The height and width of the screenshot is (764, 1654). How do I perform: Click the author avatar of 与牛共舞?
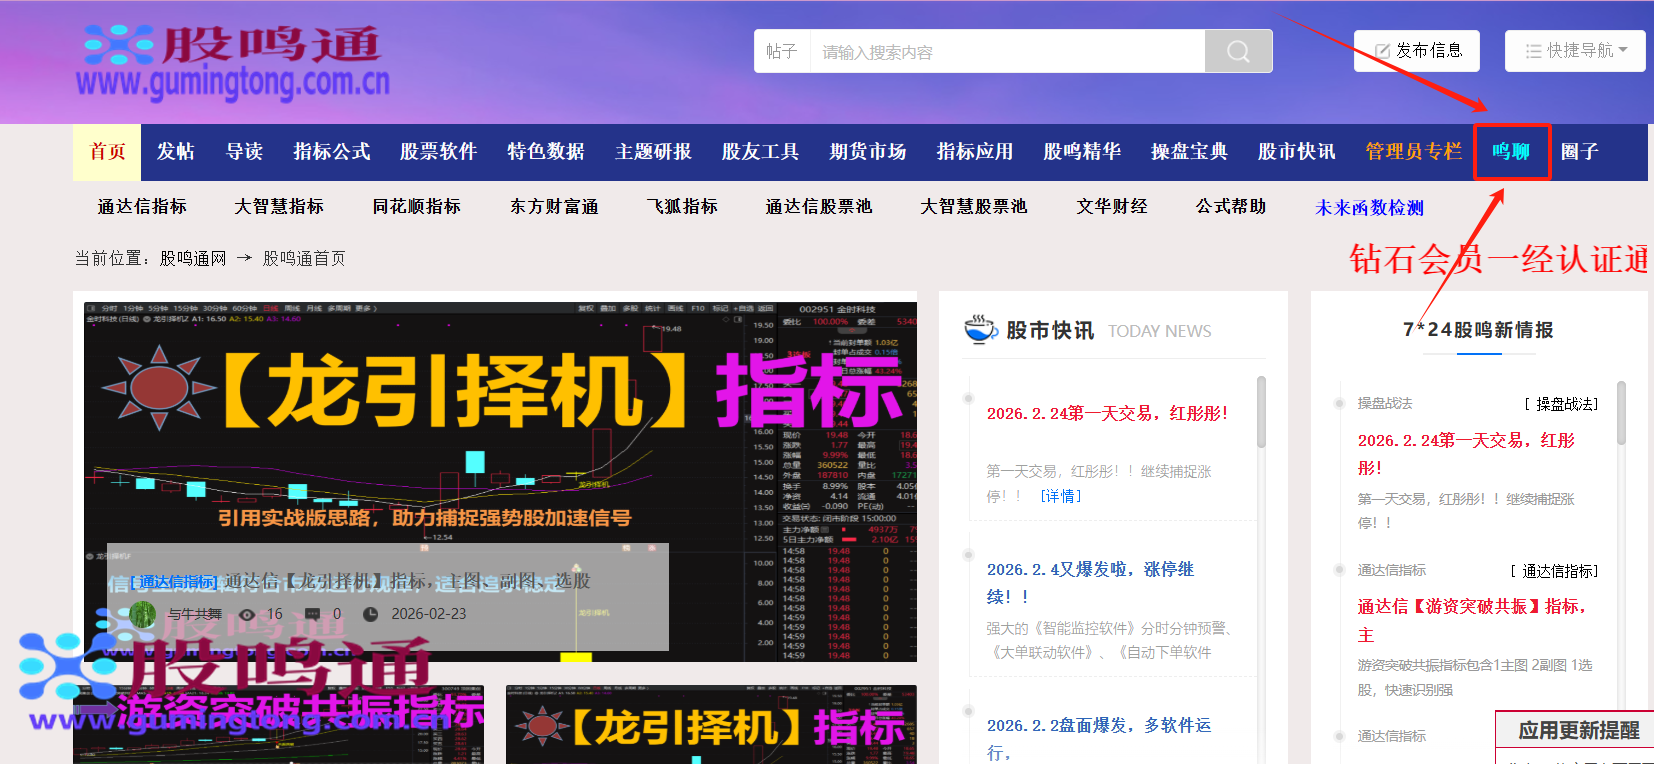(x=143, y=613)
